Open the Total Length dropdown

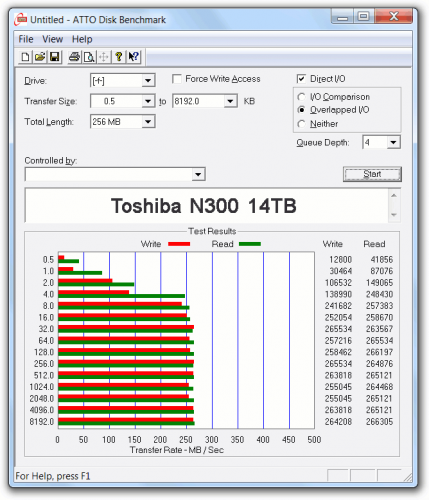148,122
